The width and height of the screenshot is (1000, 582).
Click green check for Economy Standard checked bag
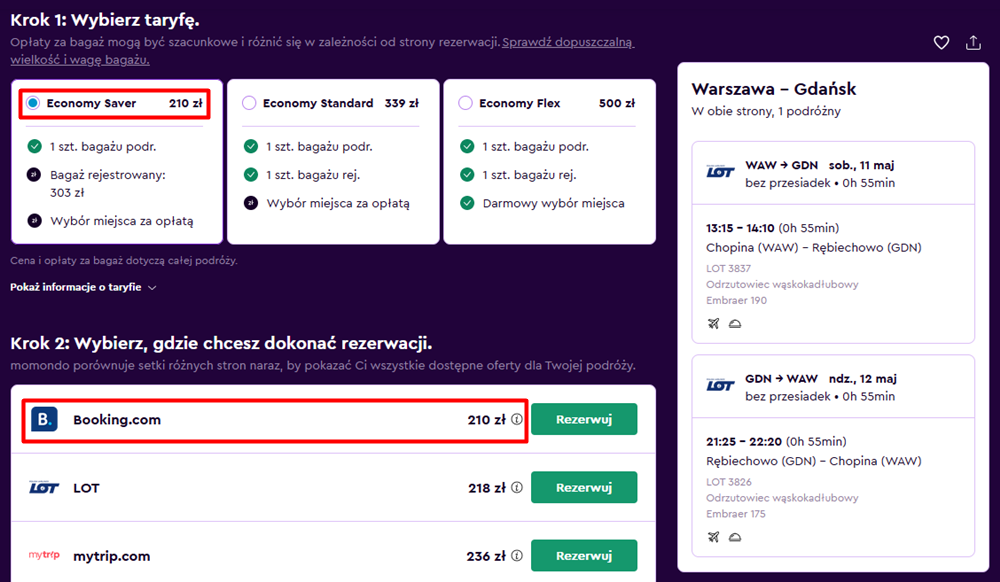tap(251, 175)
